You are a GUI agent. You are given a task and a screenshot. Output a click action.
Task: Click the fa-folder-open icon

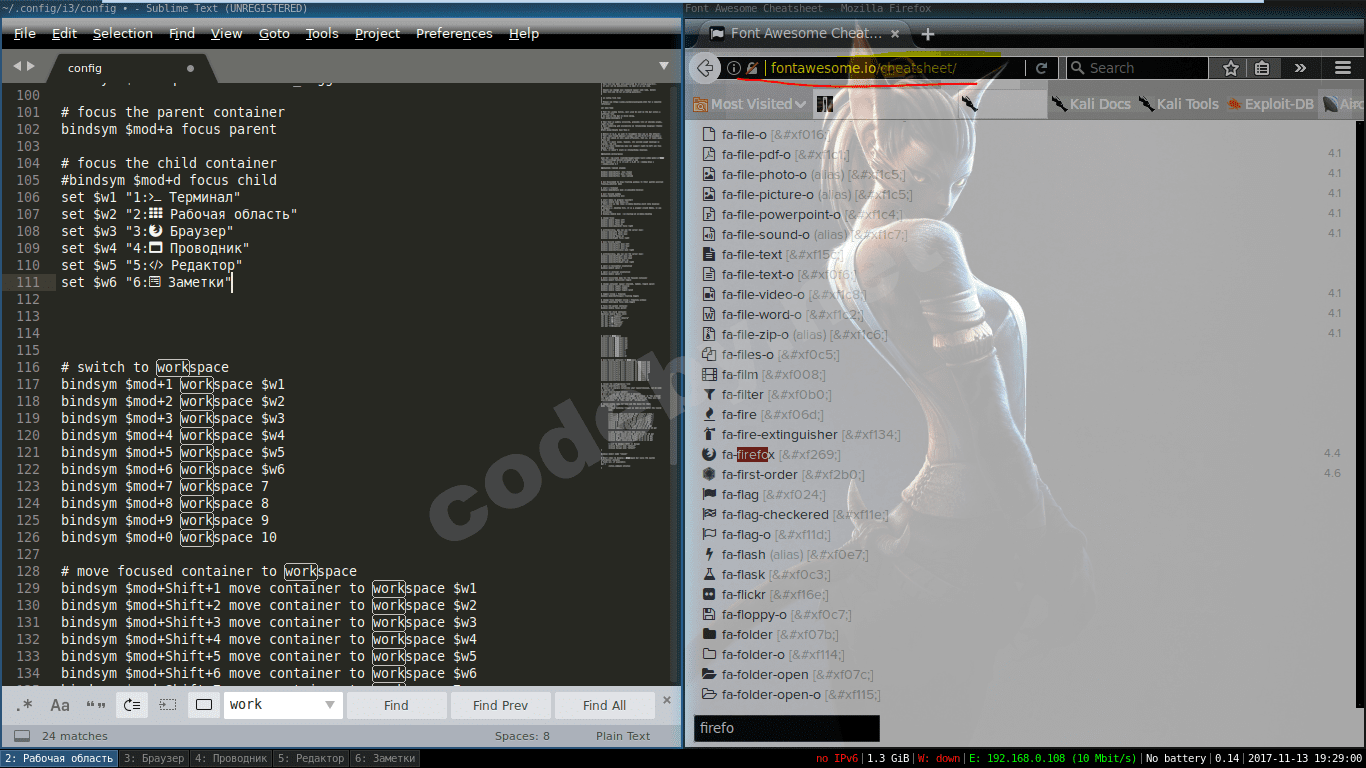709,675
